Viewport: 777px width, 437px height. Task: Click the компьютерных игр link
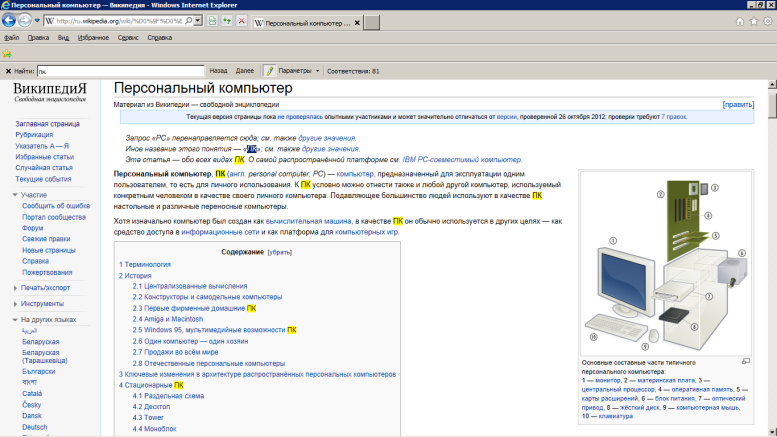367,232
